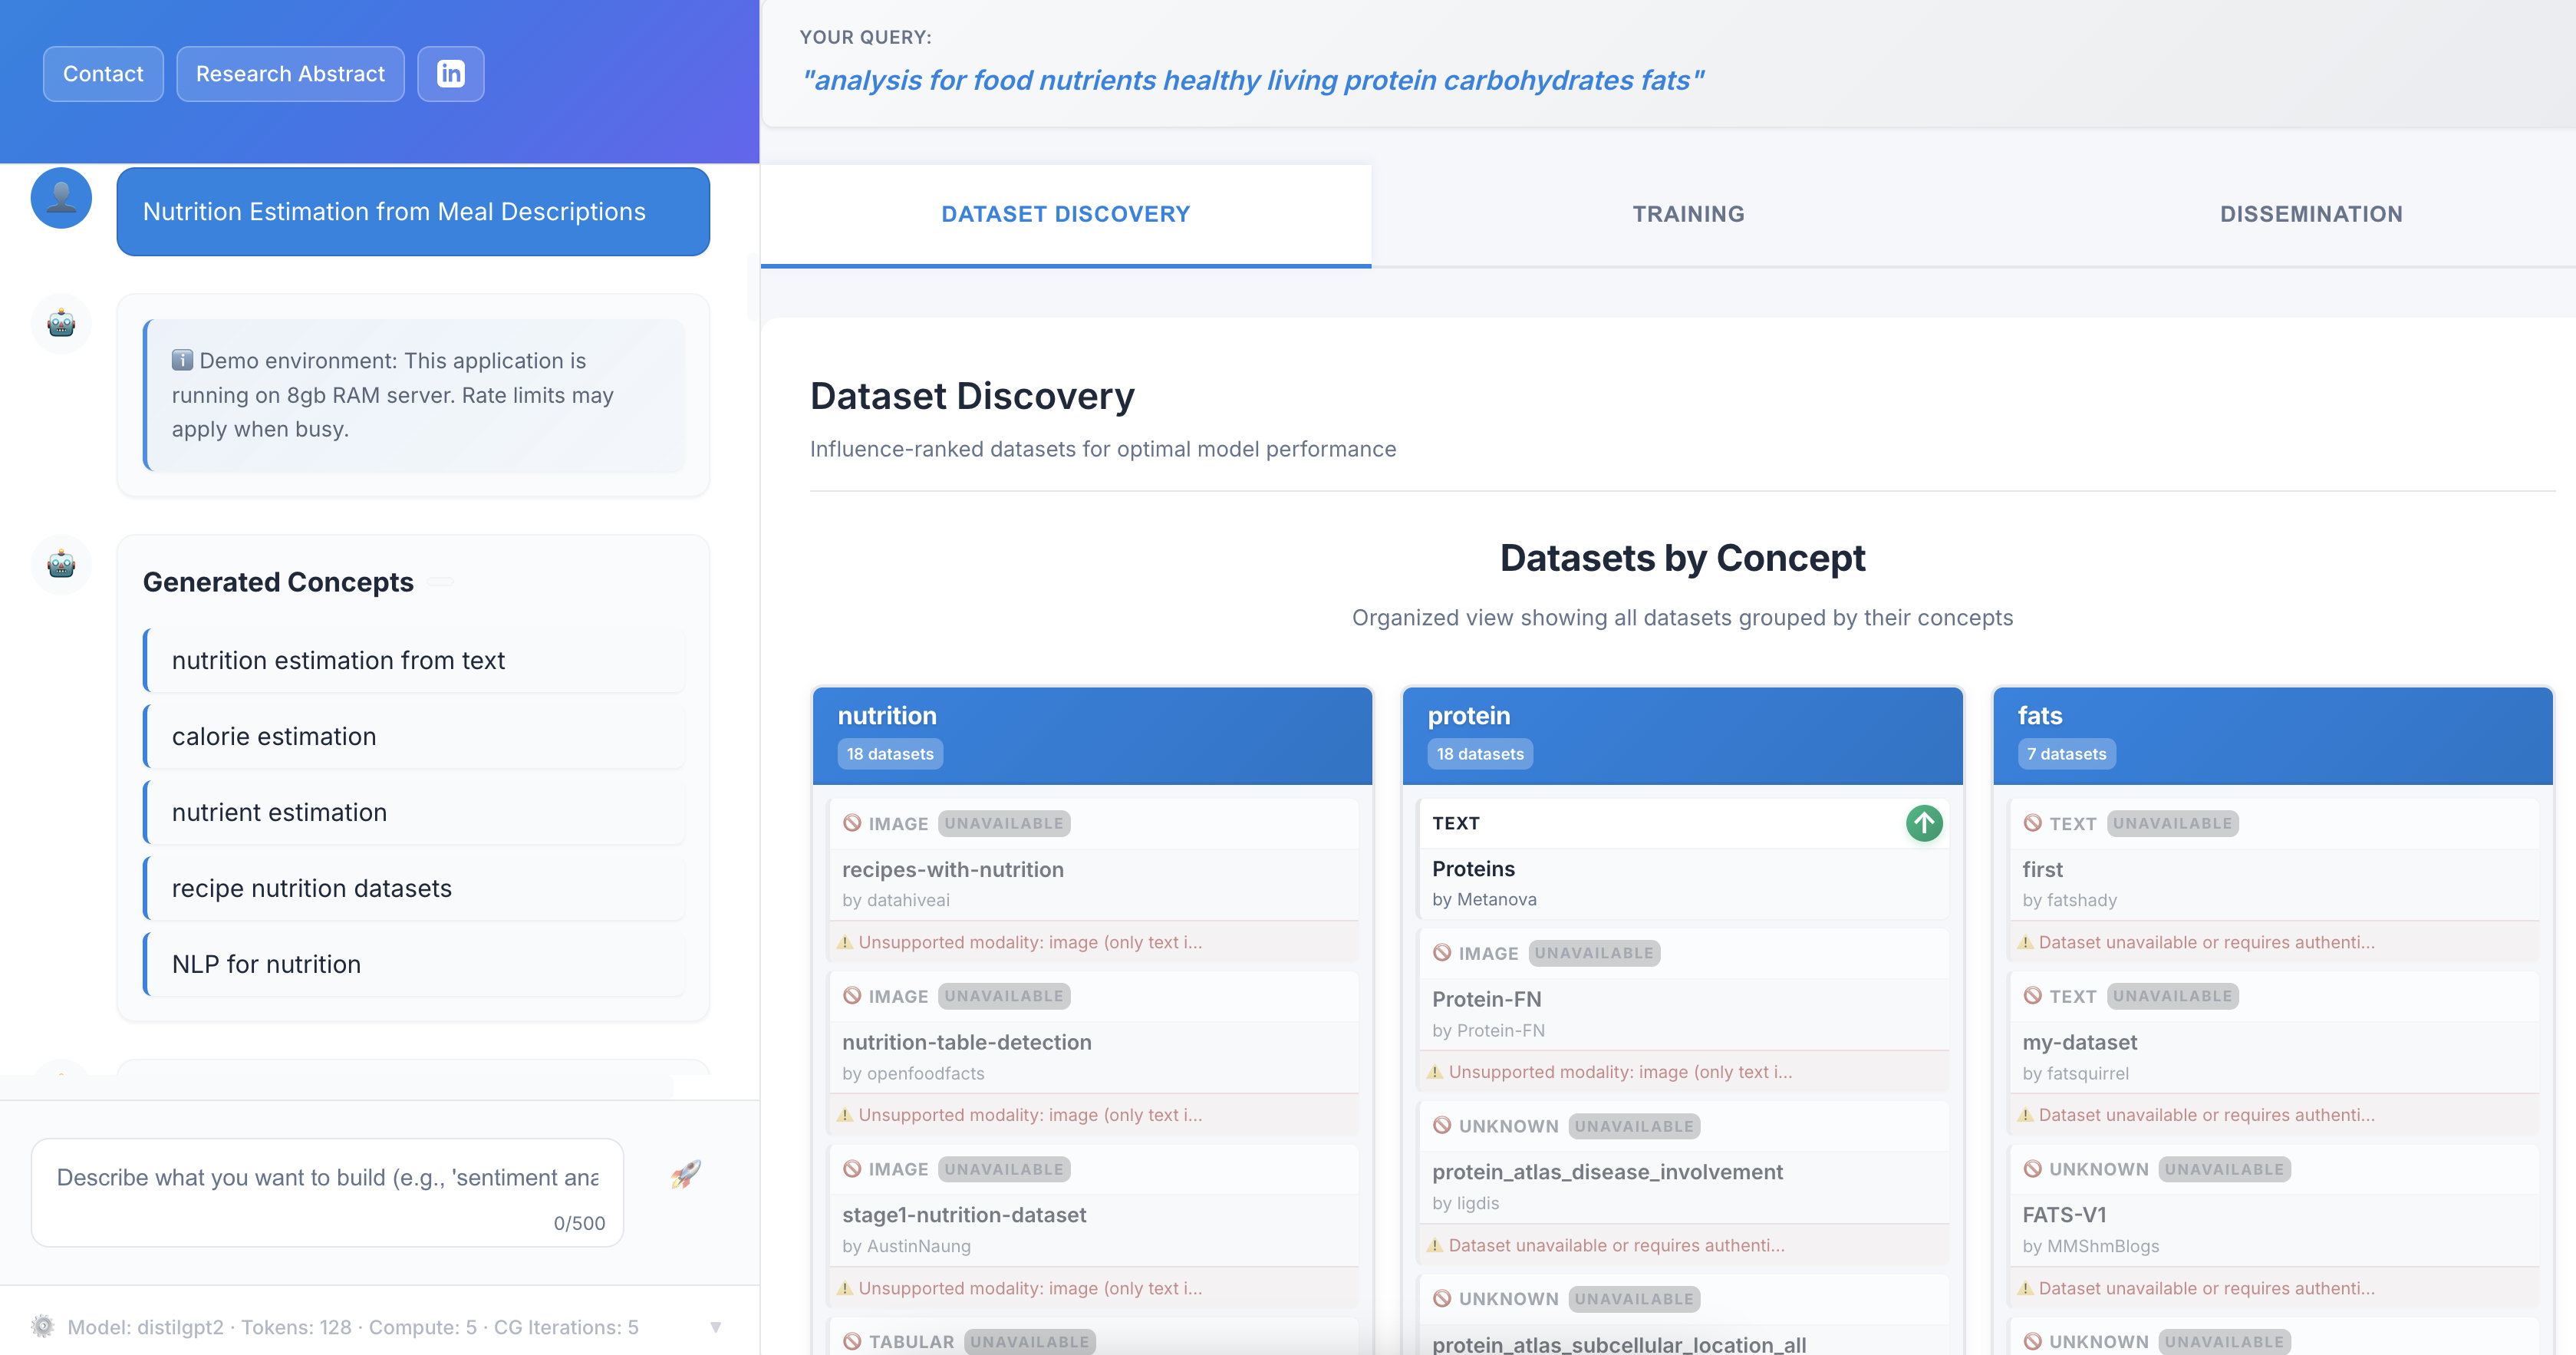This screenshot has height=1355, width=2576.
Task: Click the 'nutrition' concept column header
Action: pyautogui.click(x=1093, y=735)
